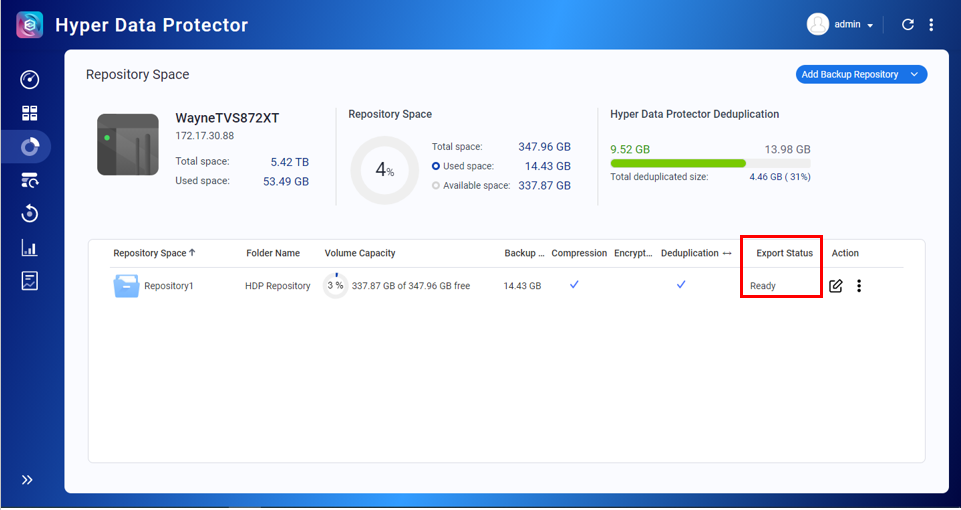Expand the Add Backup Repository dropdown arrow
The width and height of the screenshot is (961, 510).
pos(914,74)
